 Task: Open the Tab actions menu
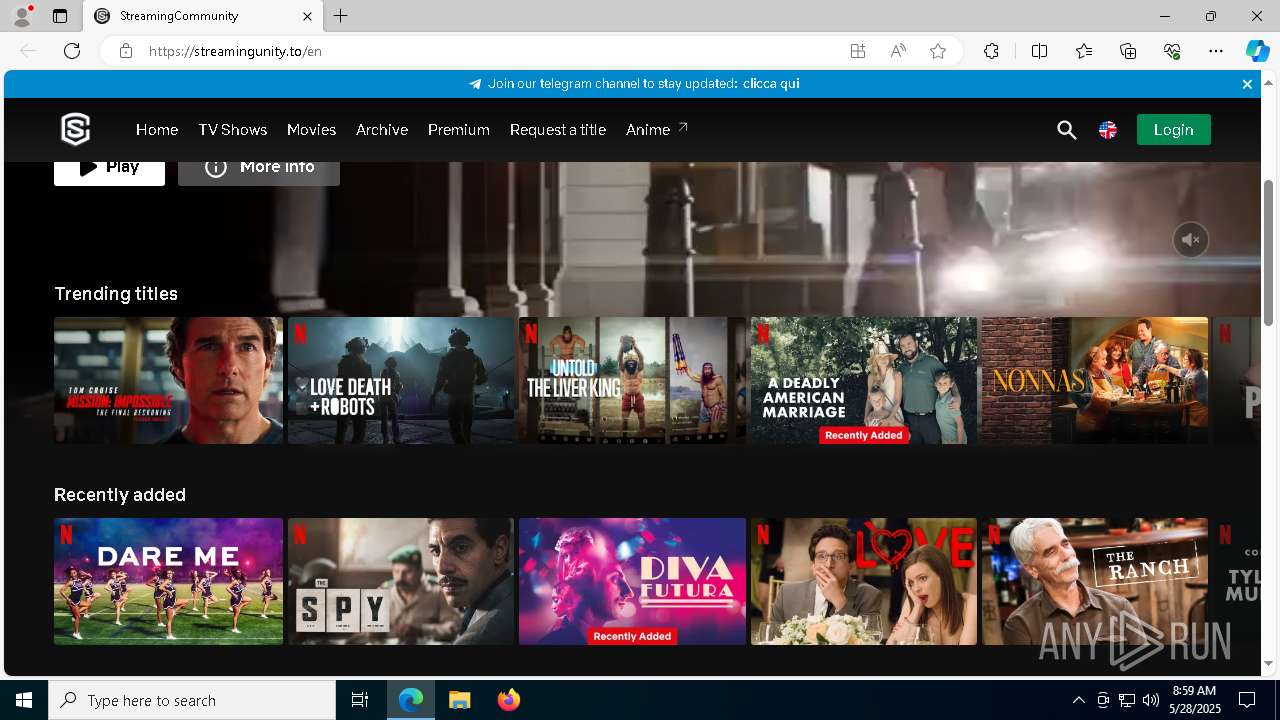click(60, 16)
